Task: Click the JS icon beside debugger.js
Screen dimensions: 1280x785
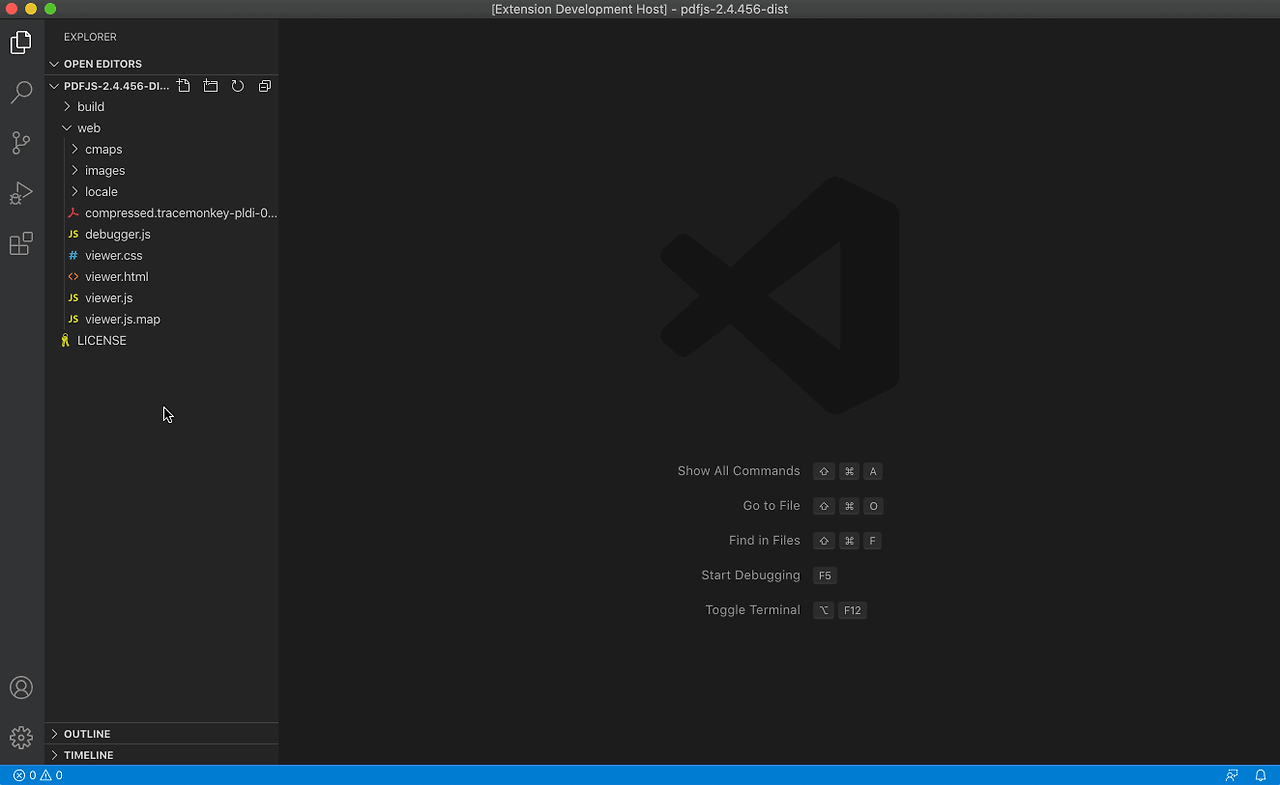Action: 73,234
